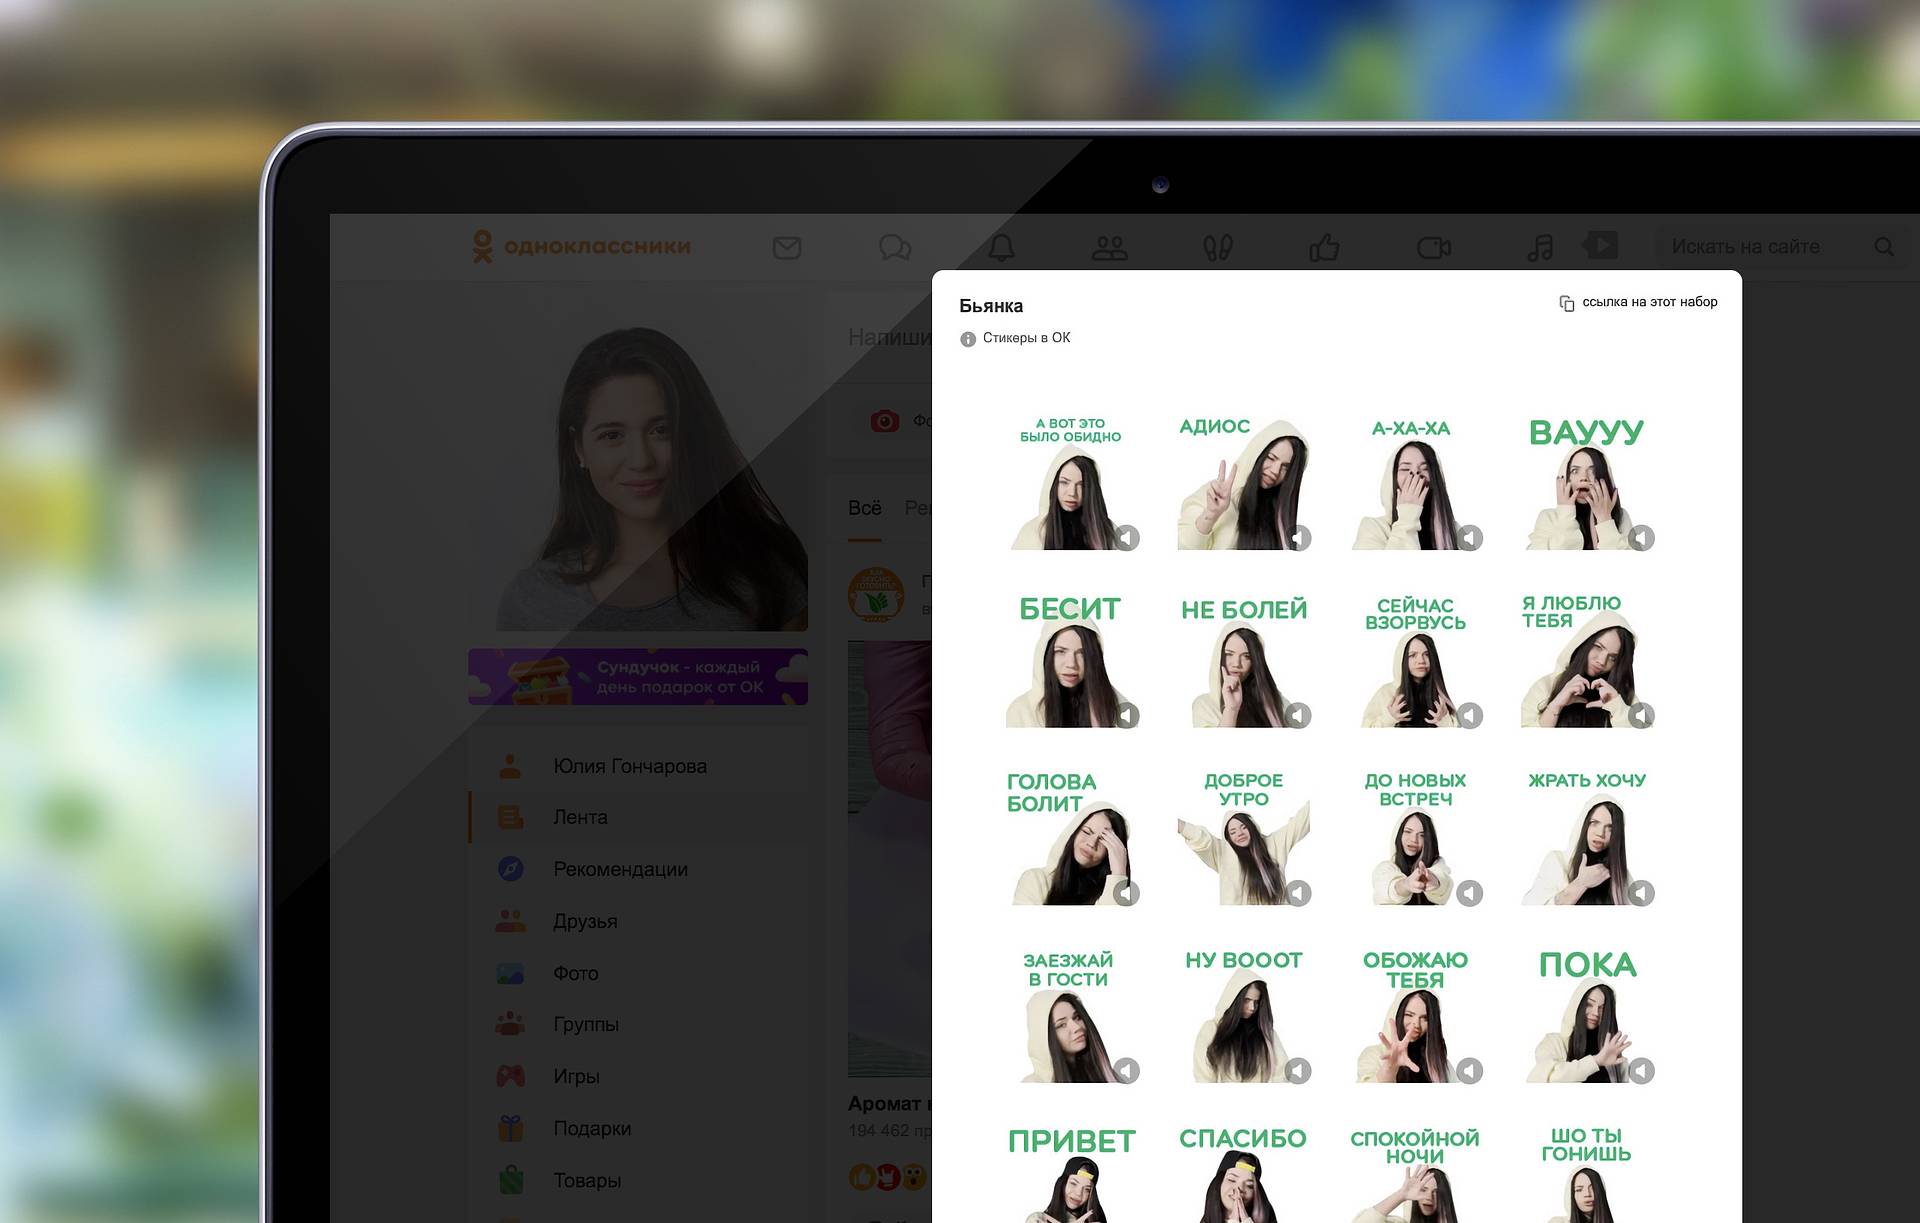The height and width of the screenshot is (1223, 1920).
Task: Open 'Рекомендации' in the sidebar
Action: click(638, 869)
